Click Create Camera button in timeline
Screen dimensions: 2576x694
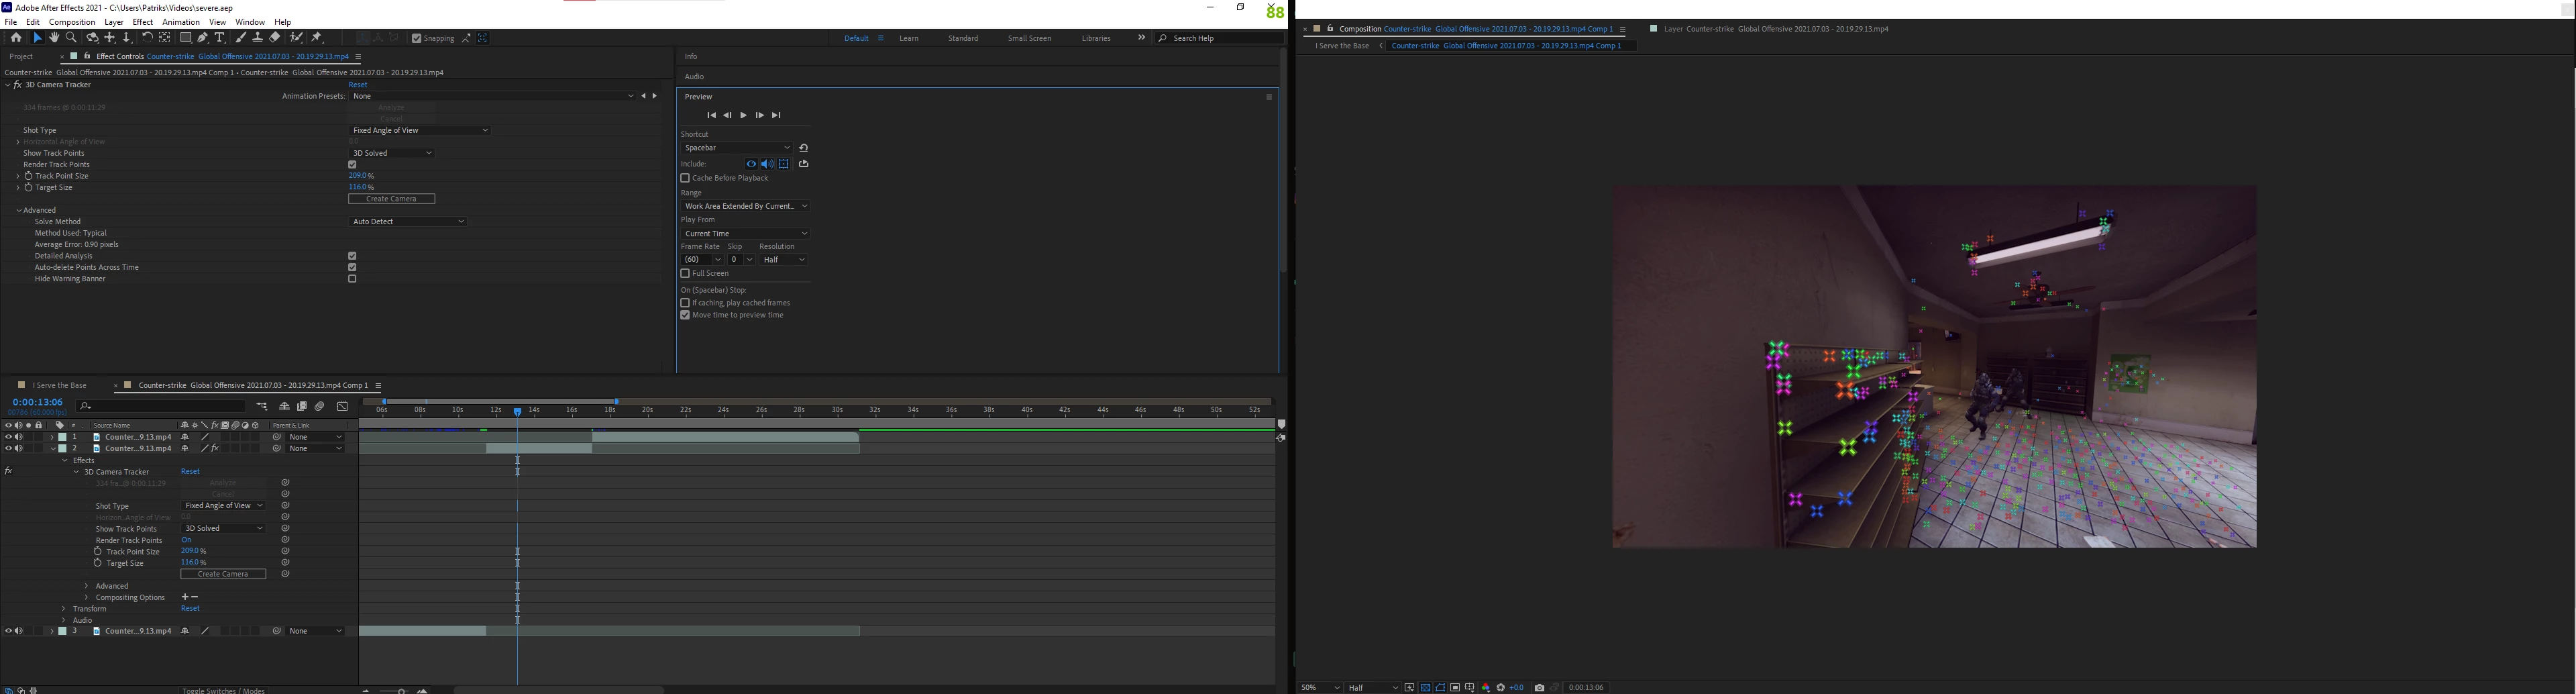coord(223,574)
